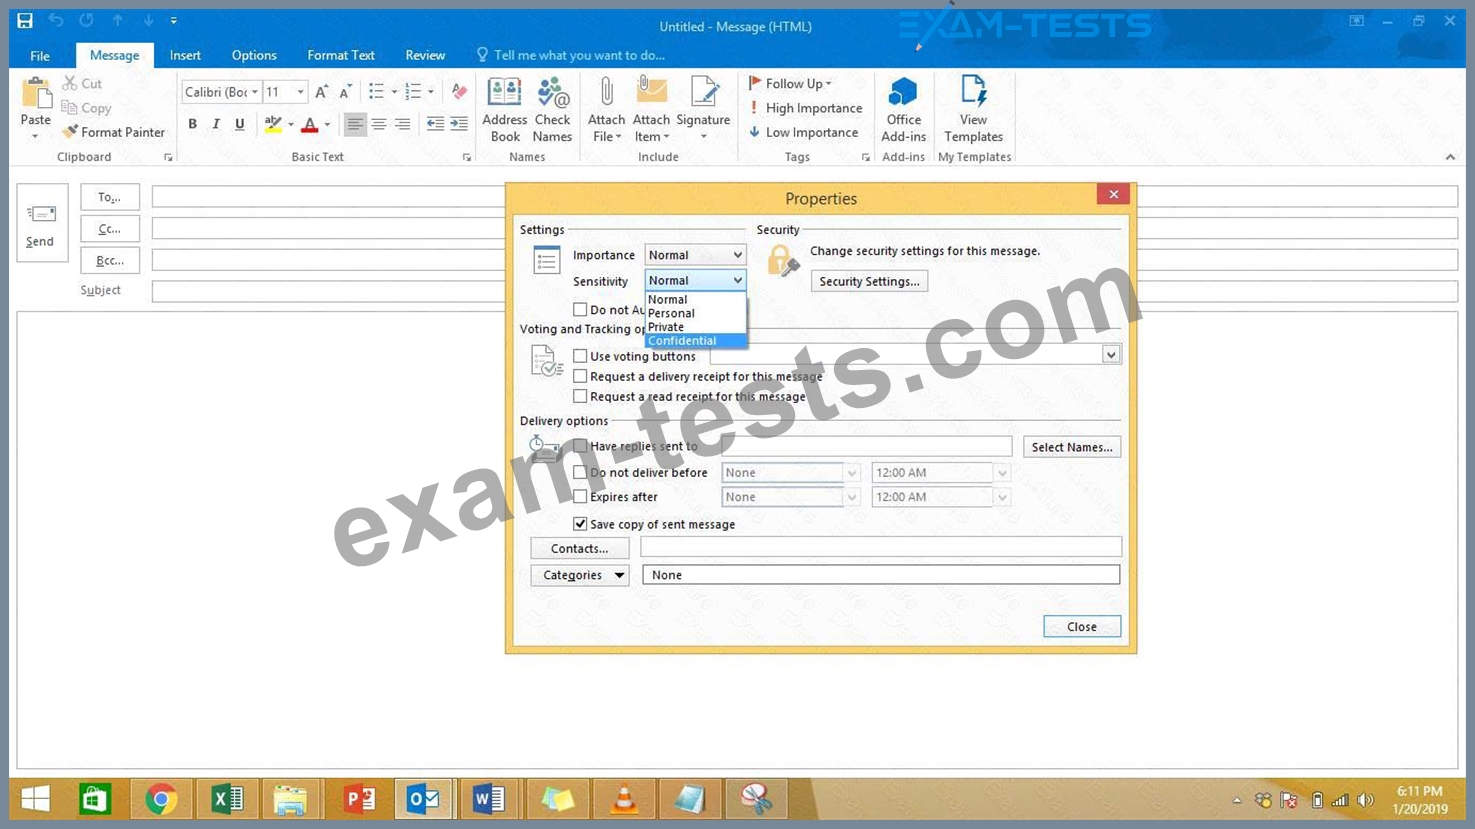Open the Do not deliver before date dropdown
The image size is (1475, 829).
pos(852,472)
